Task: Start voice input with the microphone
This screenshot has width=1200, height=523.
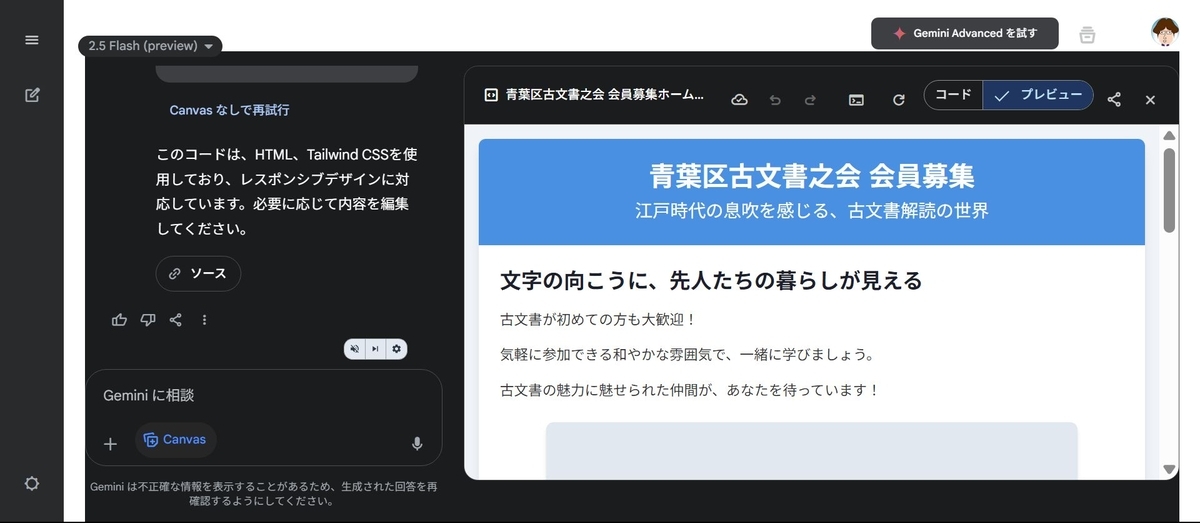Action: [417, 443]
